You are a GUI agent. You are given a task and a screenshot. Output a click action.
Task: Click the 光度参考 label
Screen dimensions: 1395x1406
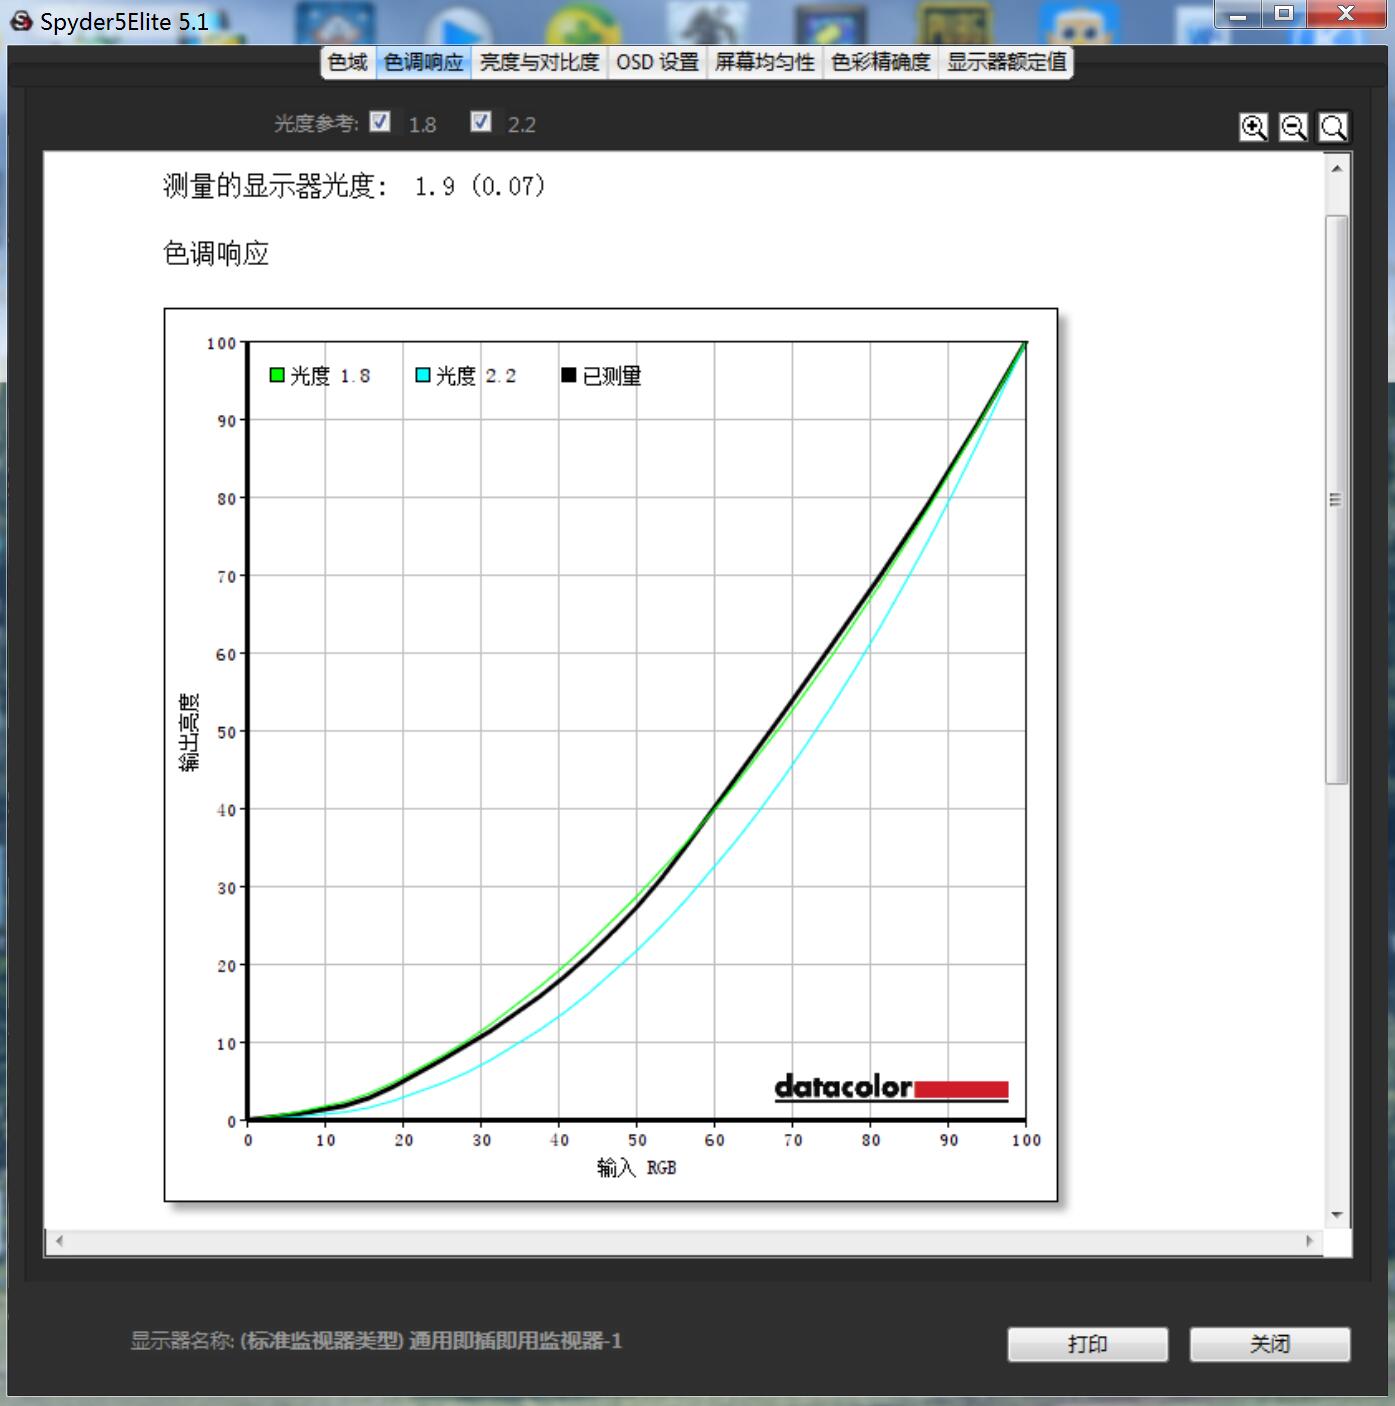(x=317, y=124)
